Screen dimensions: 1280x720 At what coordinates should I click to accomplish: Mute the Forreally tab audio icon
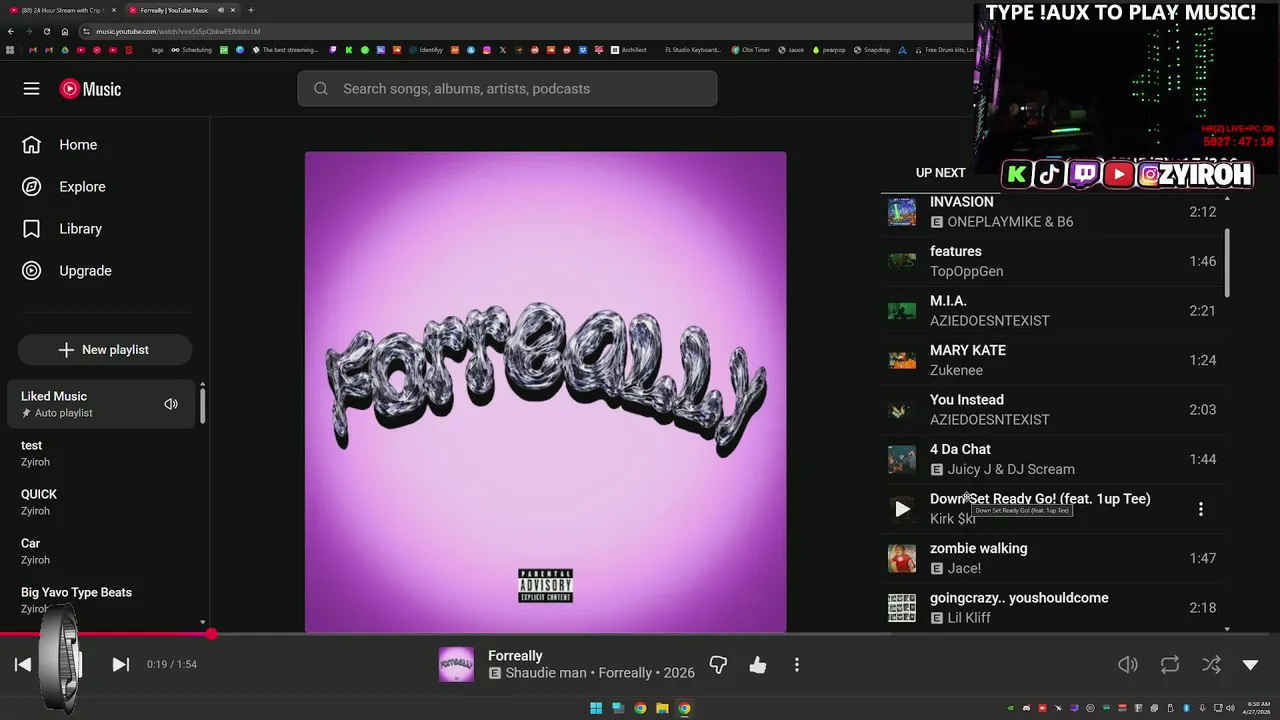point(221,10)
